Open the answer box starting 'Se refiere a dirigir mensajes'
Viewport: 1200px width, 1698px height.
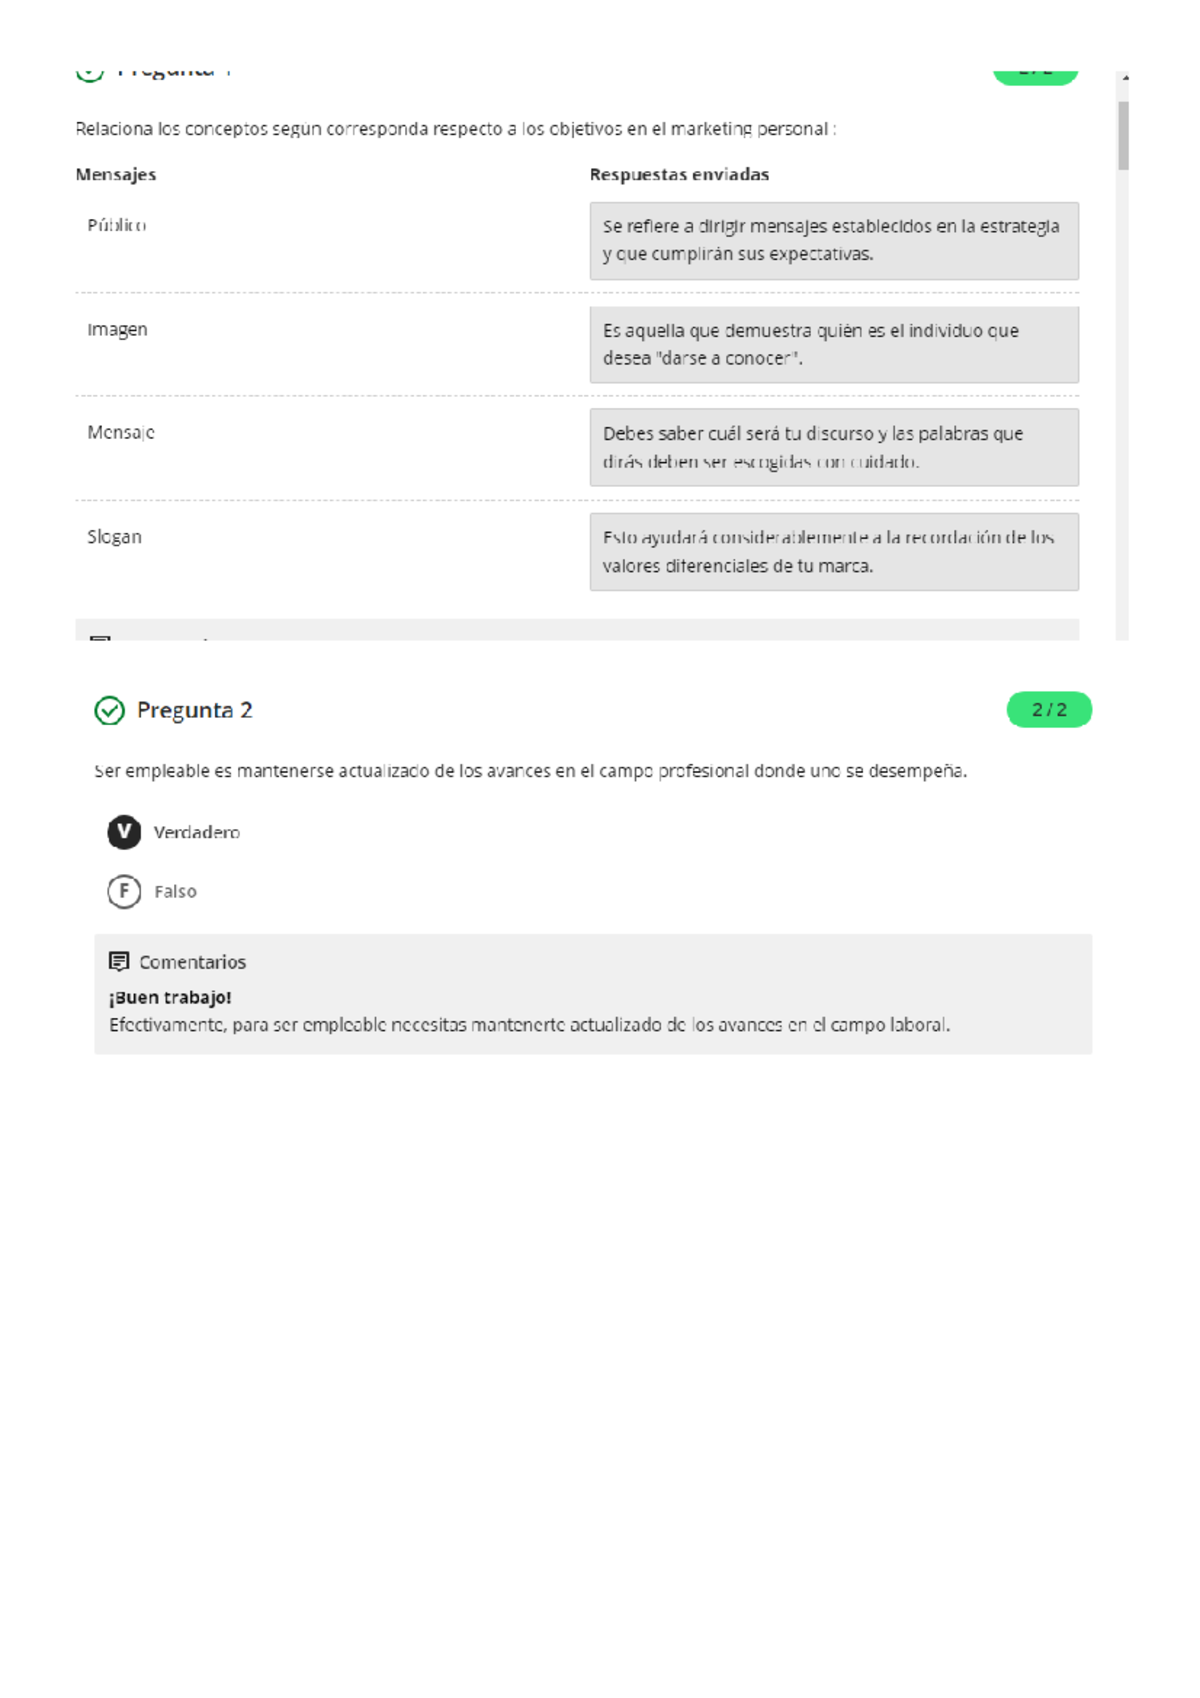(x=834, y=241)
